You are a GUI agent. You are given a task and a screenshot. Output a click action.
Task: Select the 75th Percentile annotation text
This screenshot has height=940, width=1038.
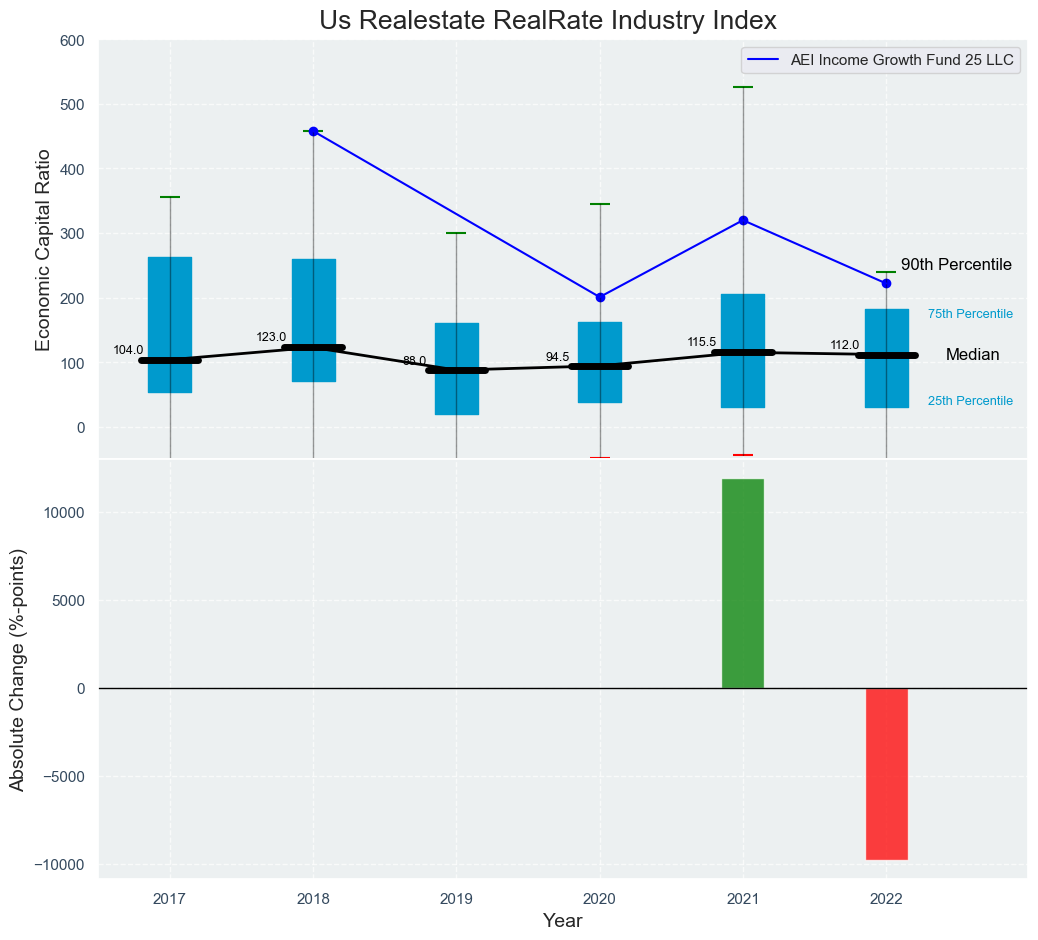(970, 314)
